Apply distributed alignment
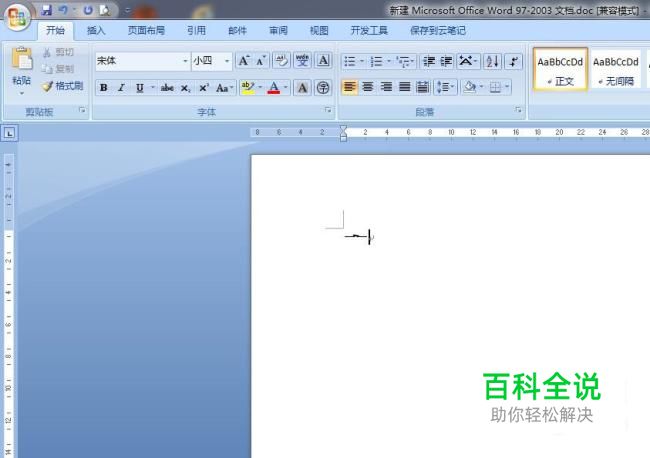 coord(422,87)
